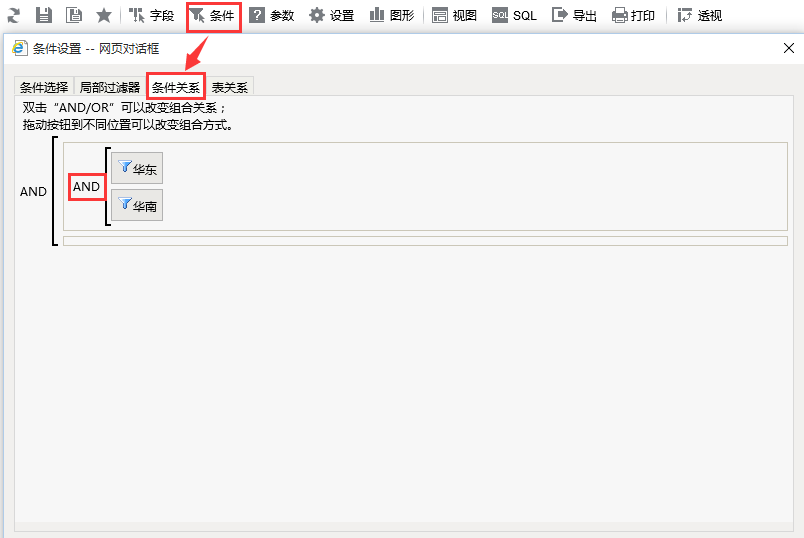This screenshot has height=538, width=804.
Task: Click the refresh icon in toolbar
Action: (x=14, y=15)
